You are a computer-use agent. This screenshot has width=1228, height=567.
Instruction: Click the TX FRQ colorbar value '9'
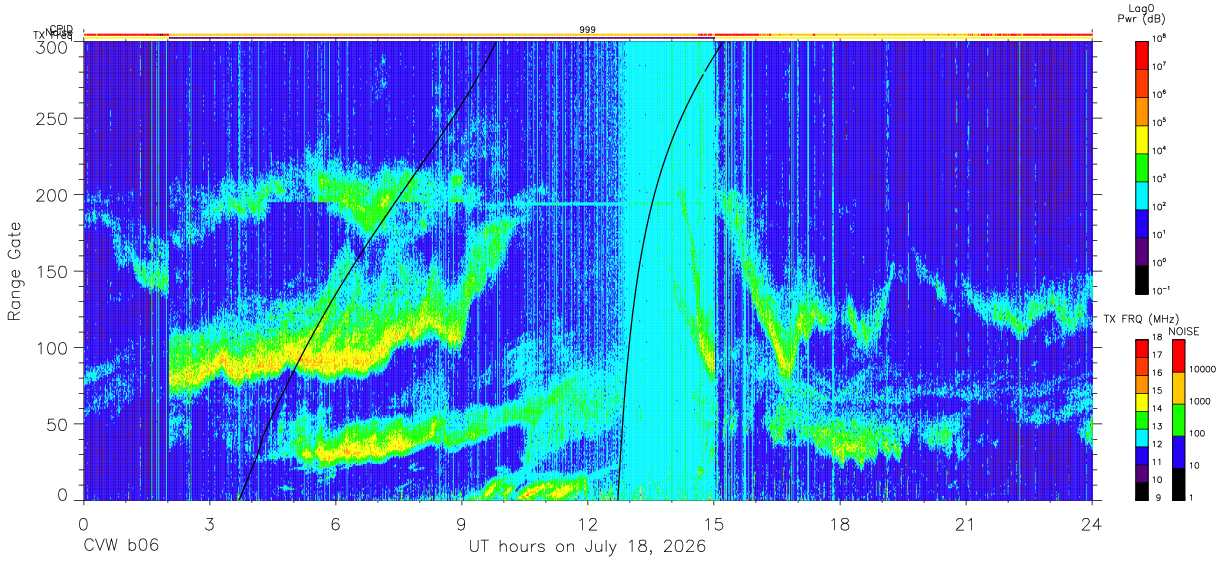(x=1158, y=497)
